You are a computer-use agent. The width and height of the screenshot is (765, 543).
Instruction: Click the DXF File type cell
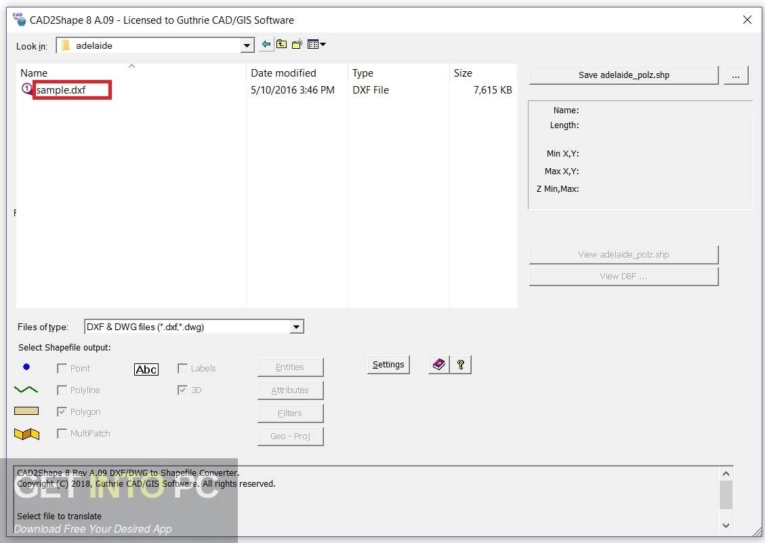coord(370,90)
